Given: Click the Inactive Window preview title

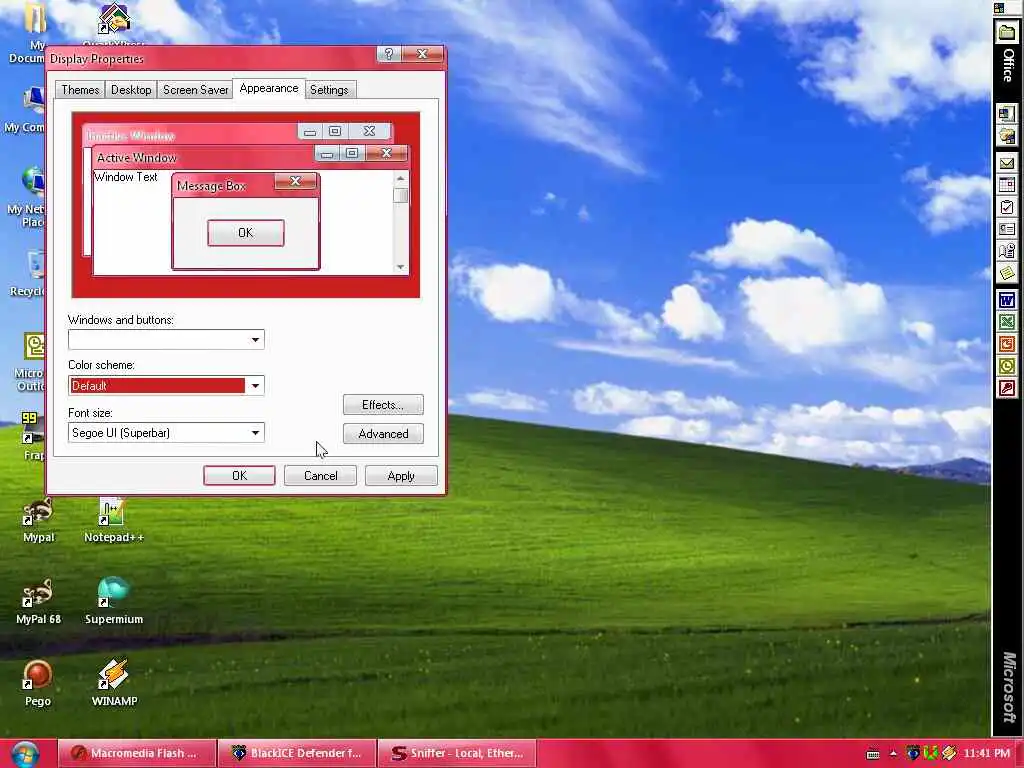Looking at the screenshot, I should click(x=131, y=135).
